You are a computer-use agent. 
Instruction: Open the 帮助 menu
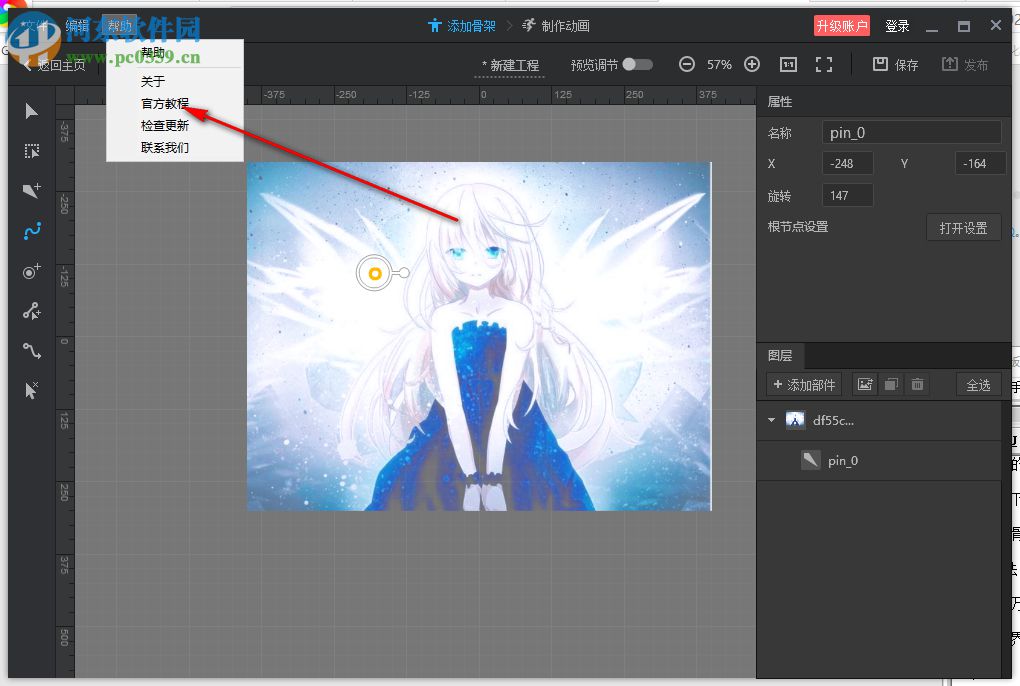point(120,25)
